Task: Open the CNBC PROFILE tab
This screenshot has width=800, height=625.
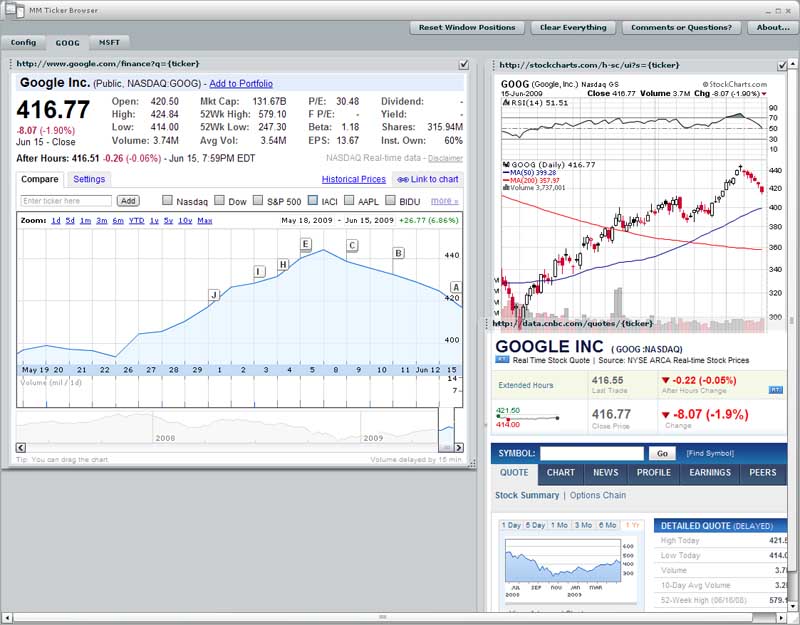Action: point(654,473)
